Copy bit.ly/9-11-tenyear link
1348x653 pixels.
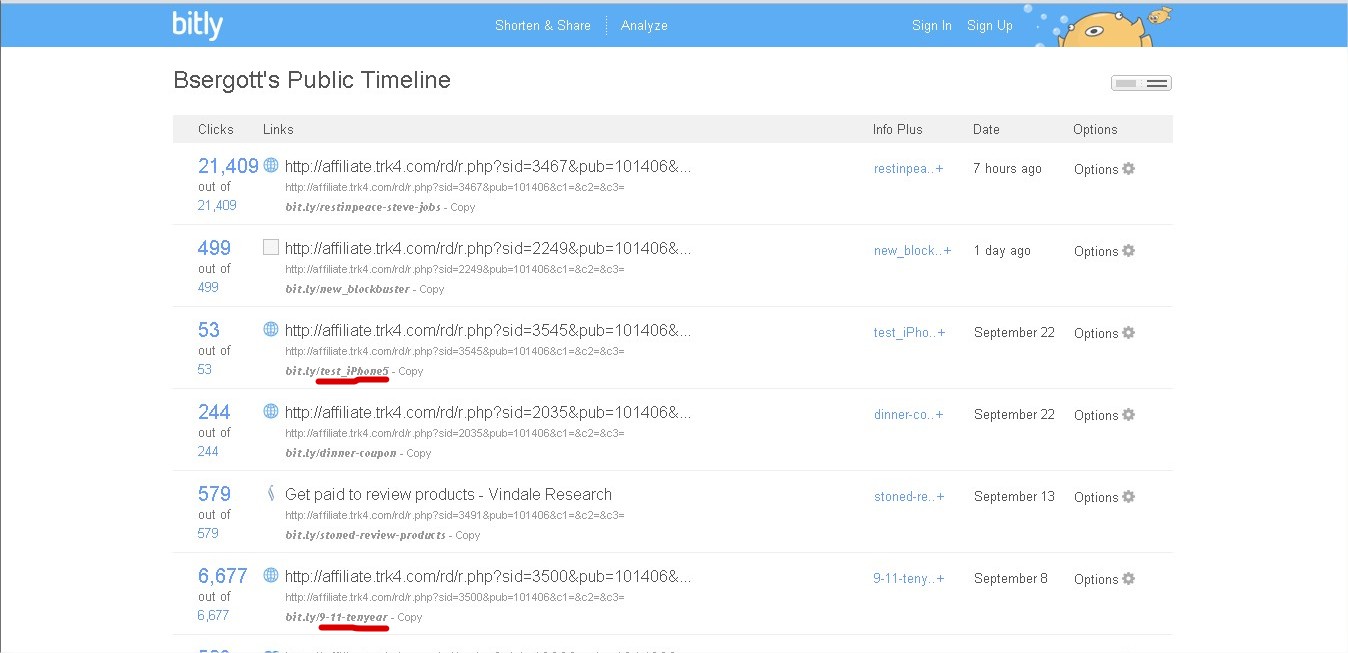pyautogui.click(x=410, y=617)
